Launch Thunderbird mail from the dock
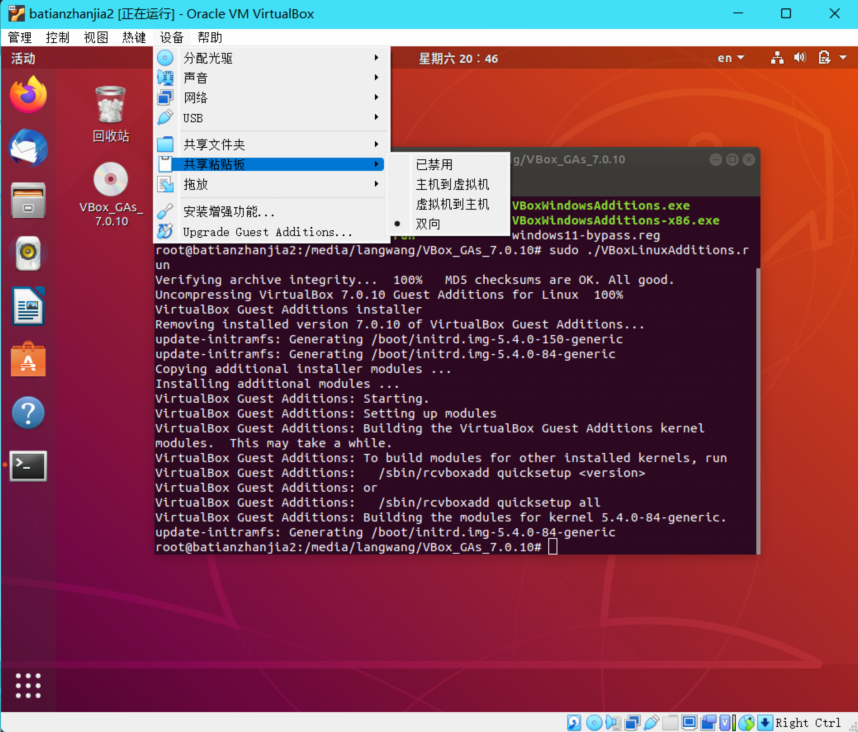Viewport: 858px width, 732px height. click(28, 148)
